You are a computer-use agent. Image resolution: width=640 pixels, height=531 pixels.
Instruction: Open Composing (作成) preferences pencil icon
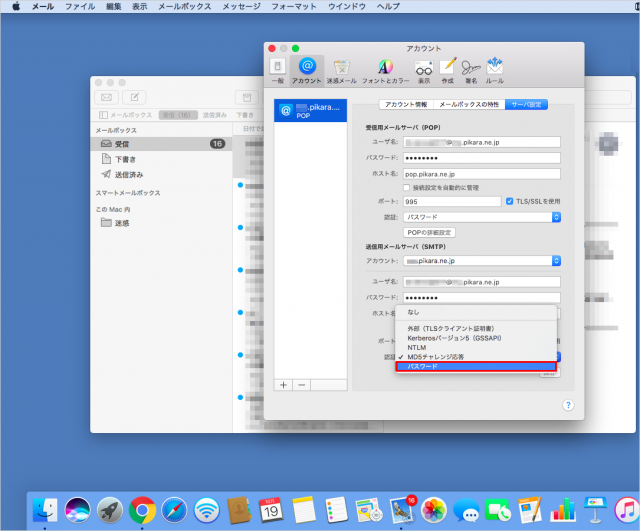[448, 70]
